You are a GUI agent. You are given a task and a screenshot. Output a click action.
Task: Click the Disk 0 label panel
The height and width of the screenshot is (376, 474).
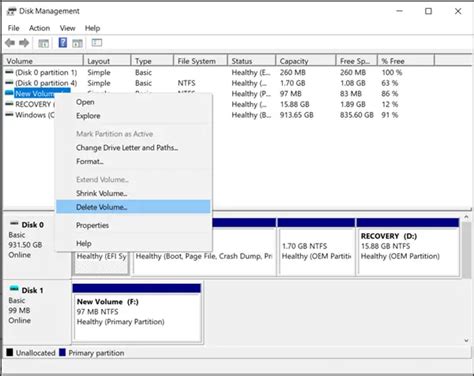pyautogui.click(x=29, y=246)
